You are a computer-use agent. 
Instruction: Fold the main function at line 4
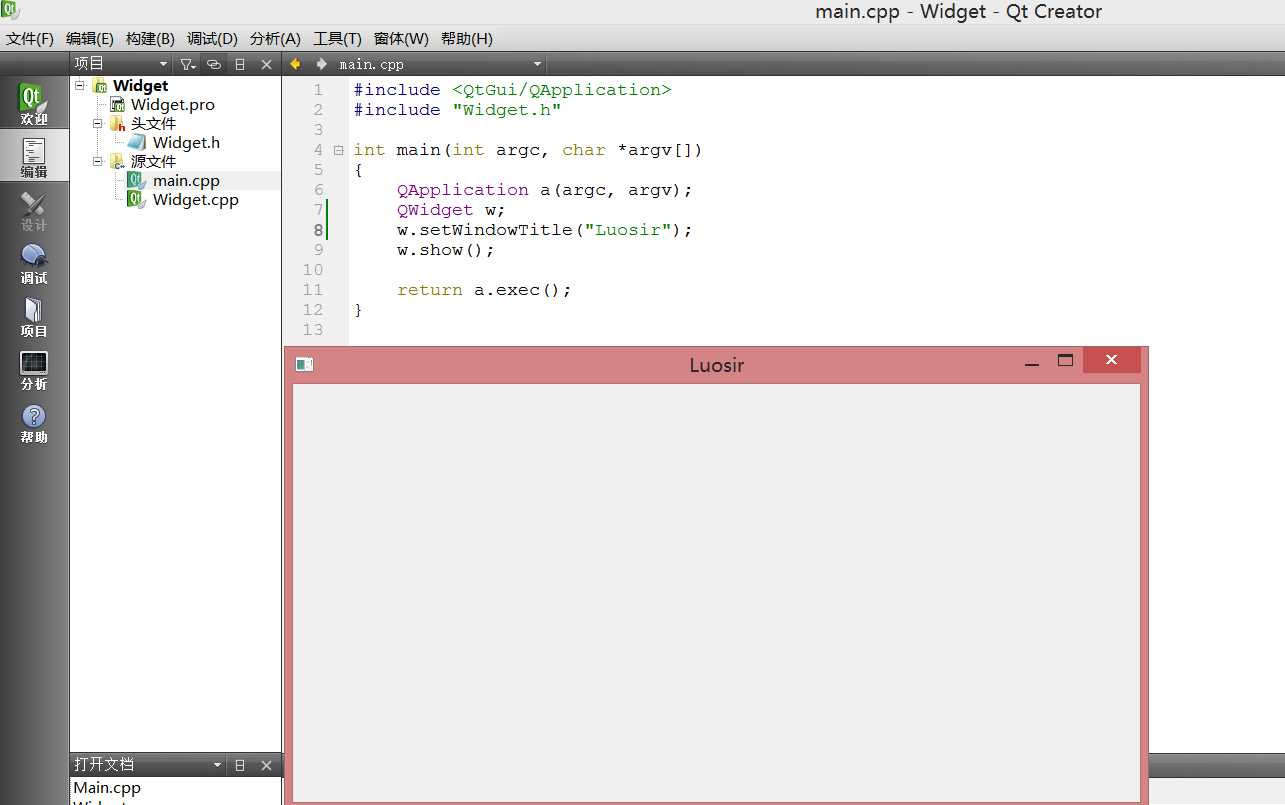pyautogui.click(x=338, y=150)
